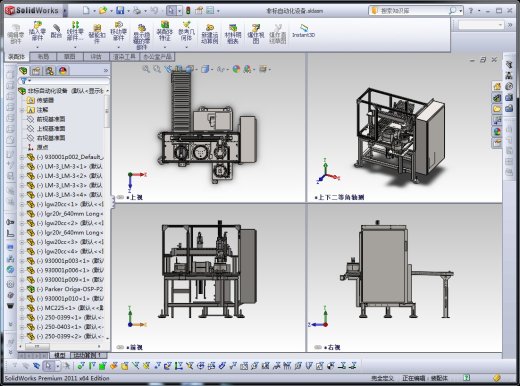Open 运动算例 1 motion study tab
520x386 pixels.
click(87, 355)
